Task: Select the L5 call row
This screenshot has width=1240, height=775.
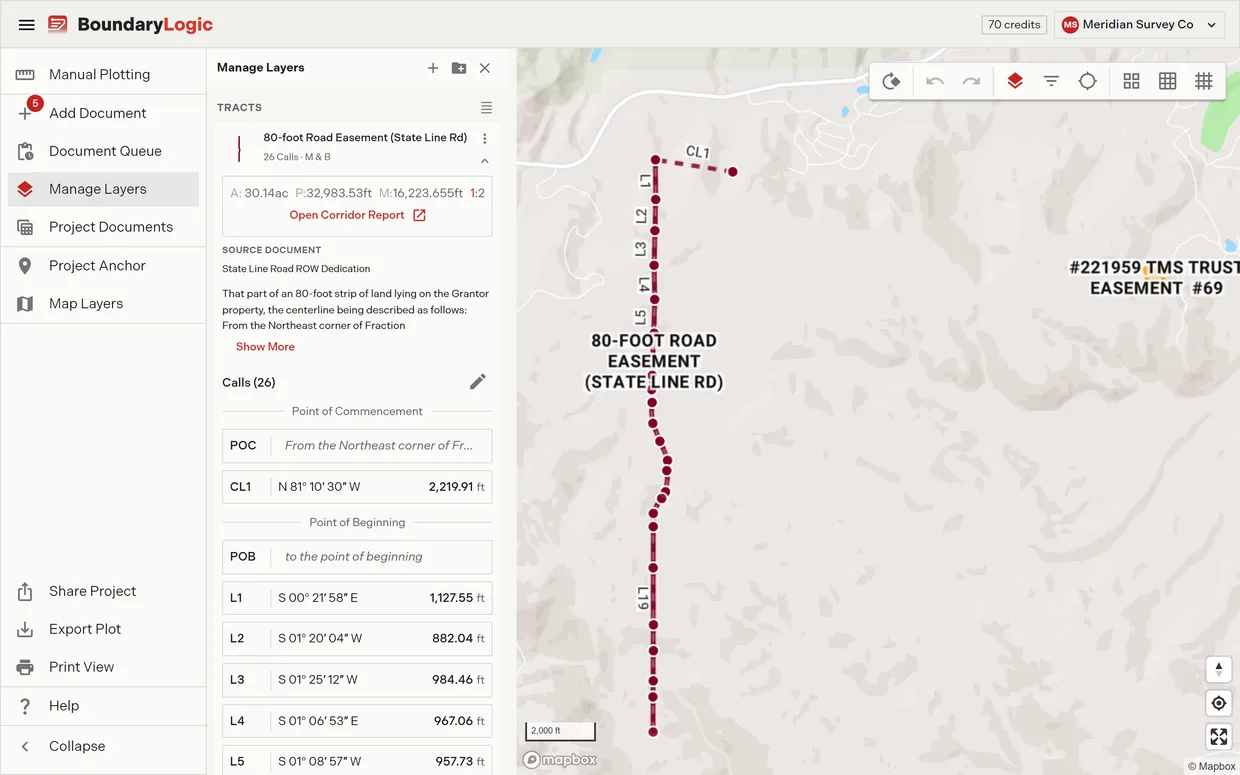Action: [x=357, y=760]
